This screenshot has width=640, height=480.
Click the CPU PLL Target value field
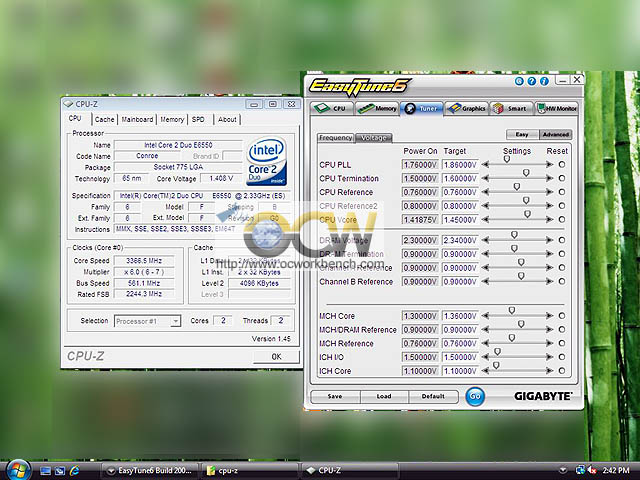[x=460, y=165]
